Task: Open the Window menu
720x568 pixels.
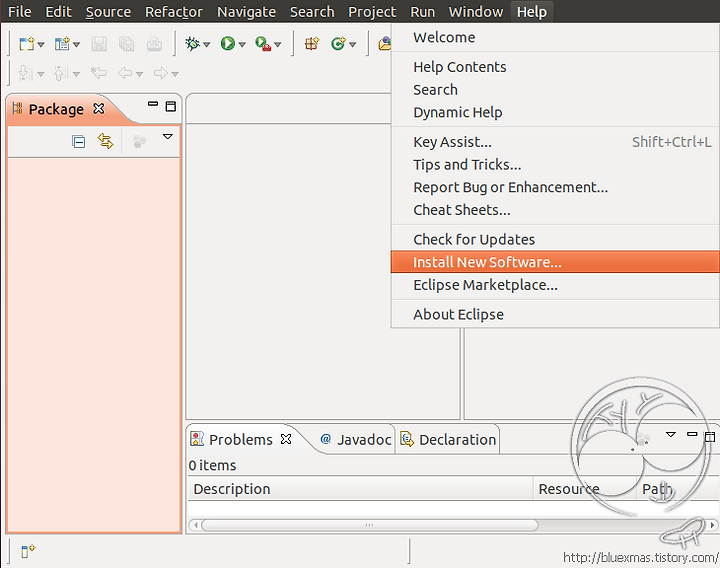Action: click(x=476, y=11)
